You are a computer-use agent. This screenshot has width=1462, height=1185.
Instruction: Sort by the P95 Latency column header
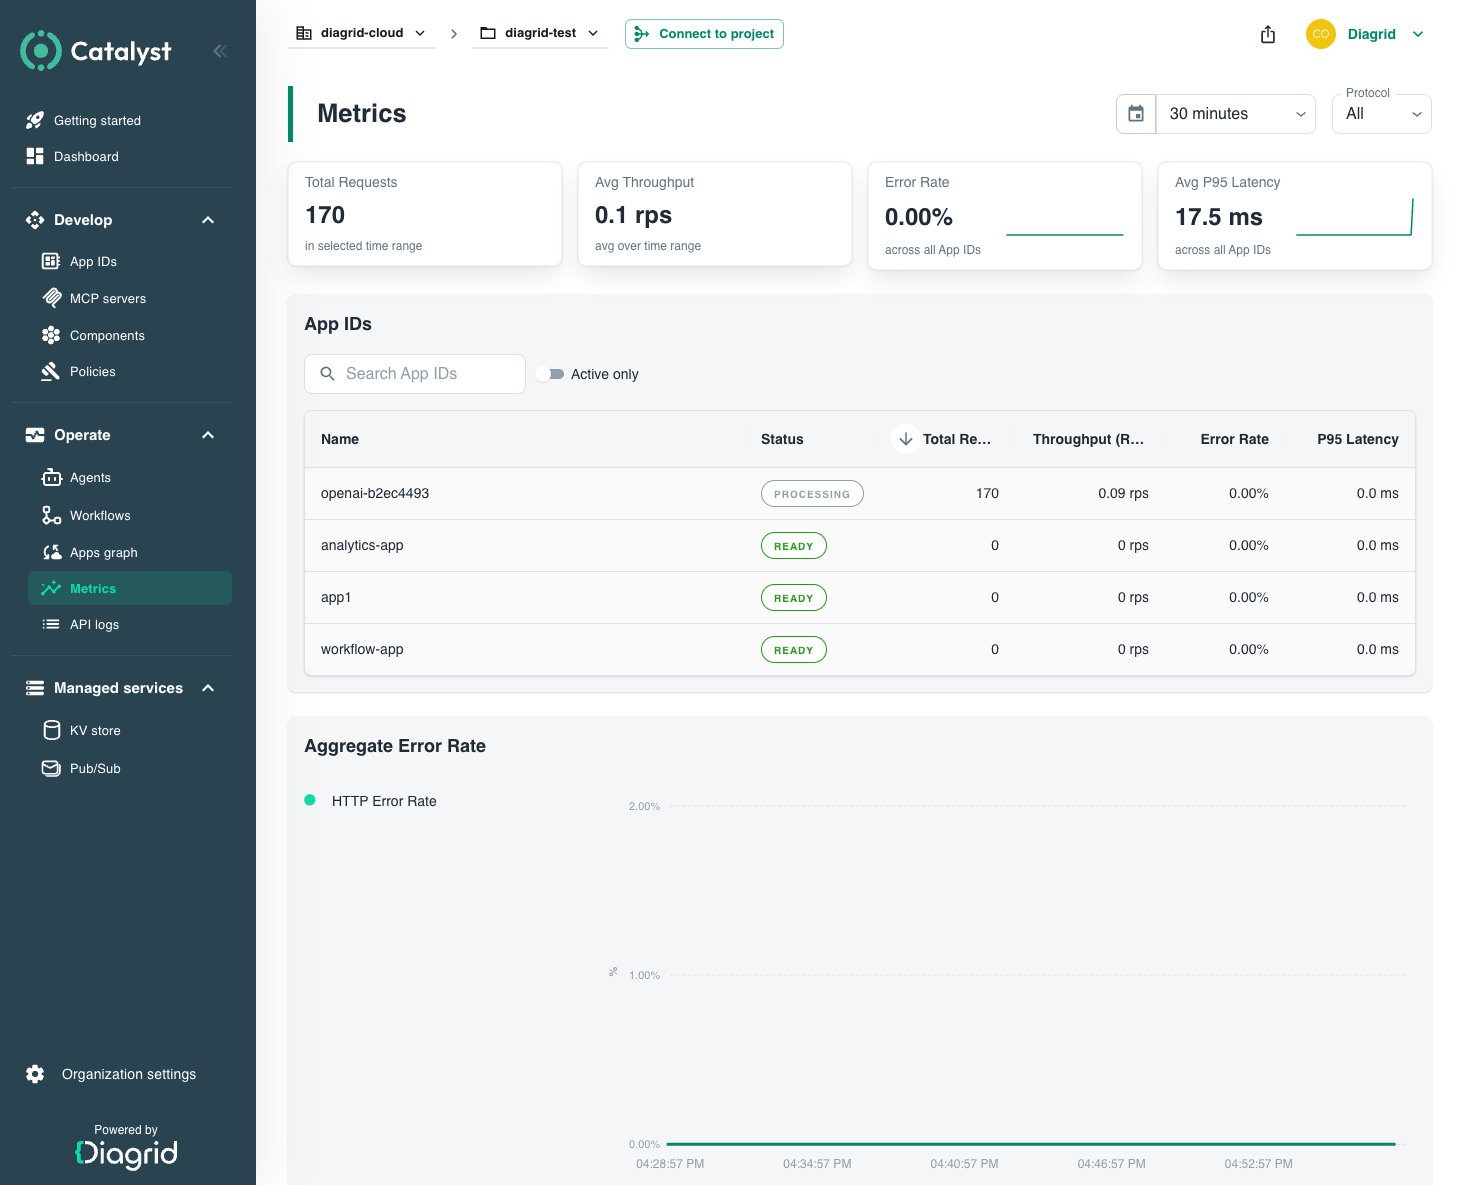1358,439
